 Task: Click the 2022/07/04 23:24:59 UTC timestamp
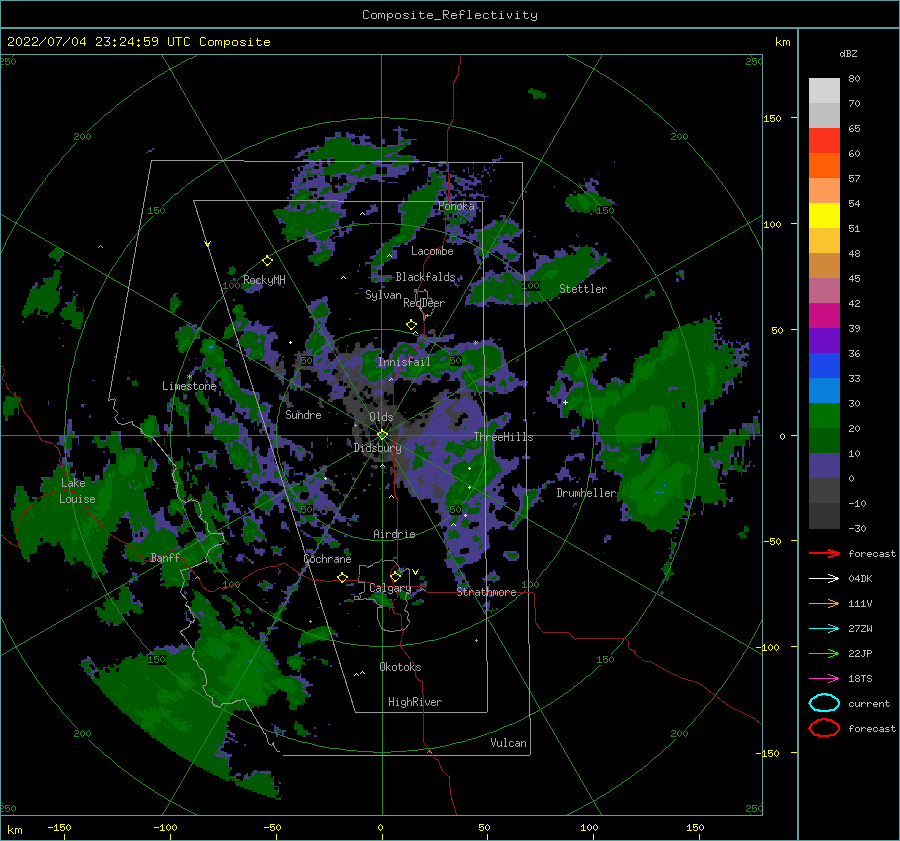coord(98,42)
